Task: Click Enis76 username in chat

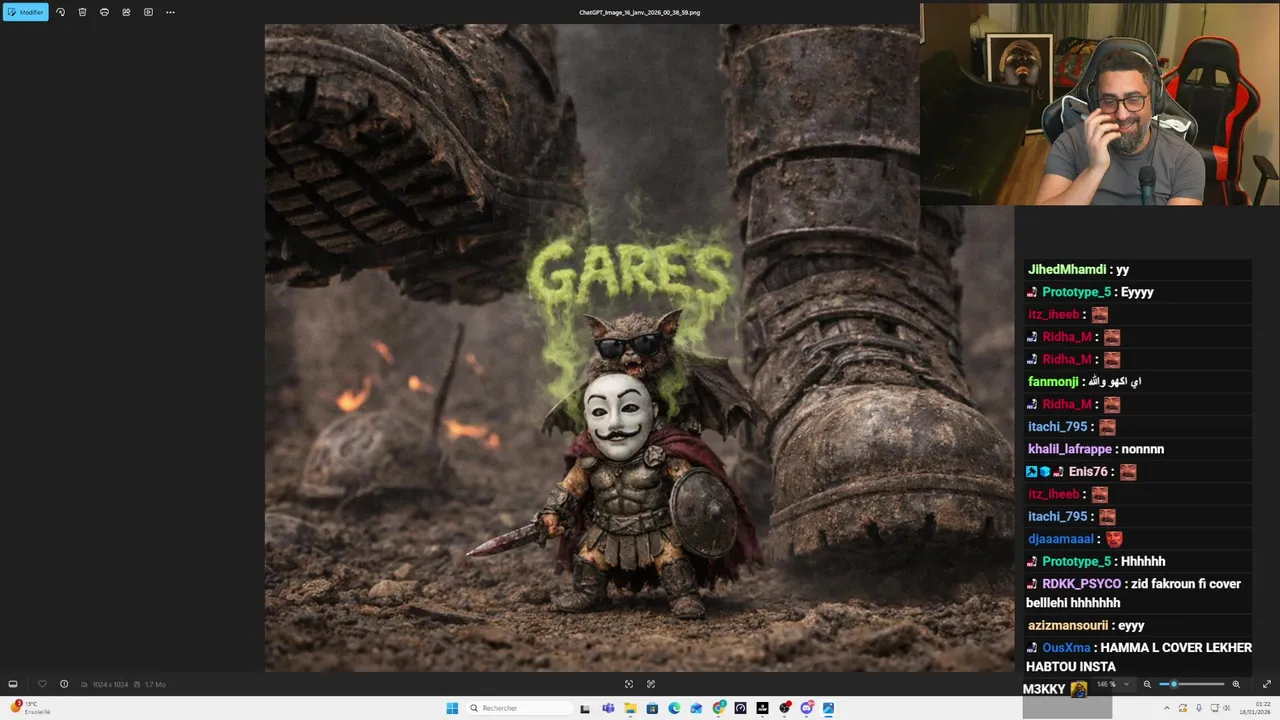Action: click(1088, 471)
